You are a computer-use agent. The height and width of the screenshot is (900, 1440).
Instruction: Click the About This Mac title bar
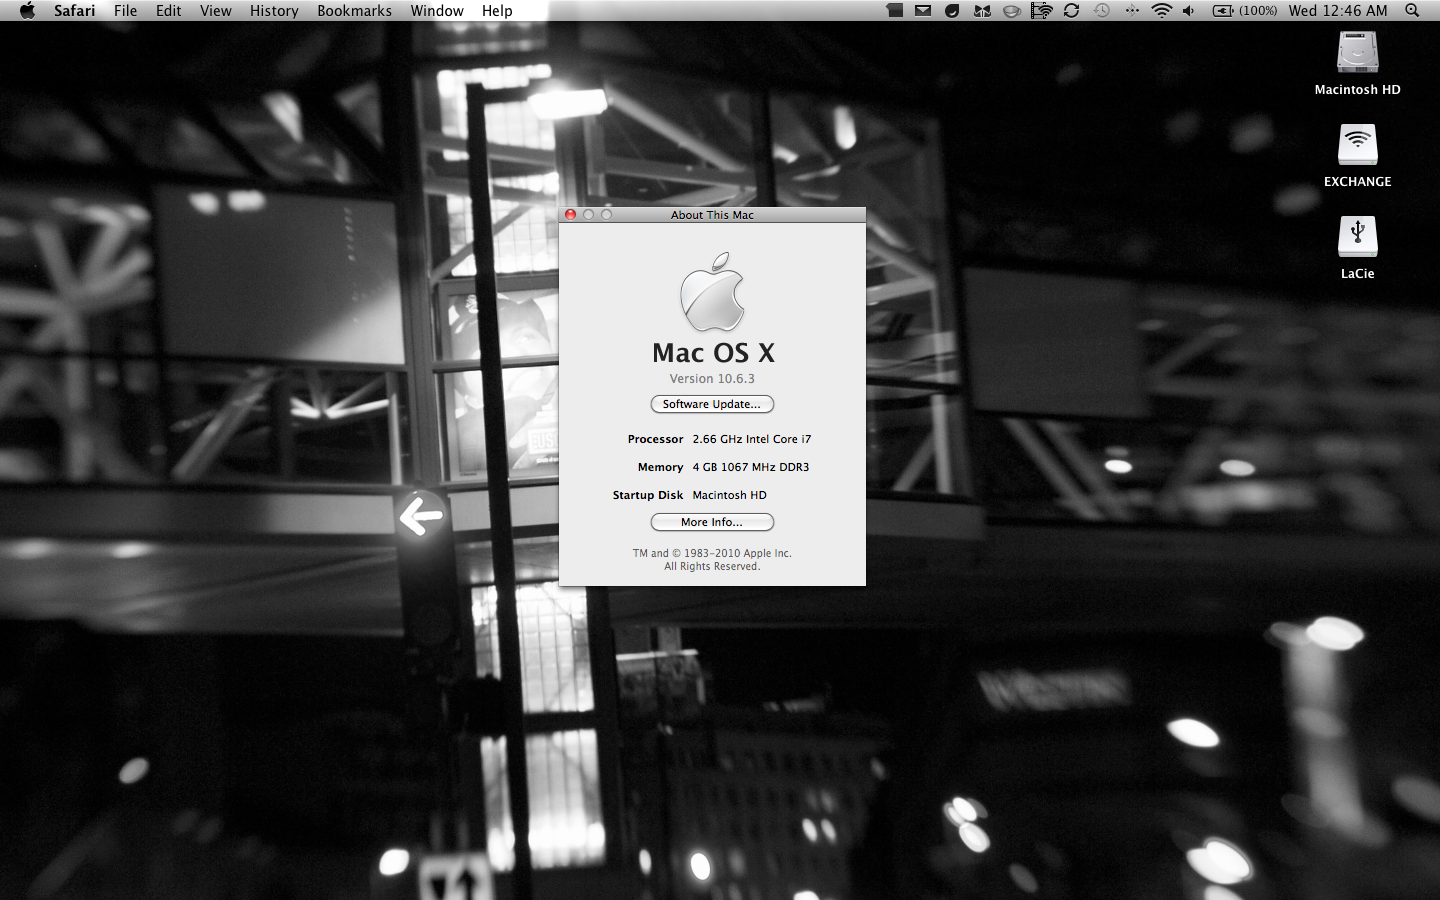point(712,215)
